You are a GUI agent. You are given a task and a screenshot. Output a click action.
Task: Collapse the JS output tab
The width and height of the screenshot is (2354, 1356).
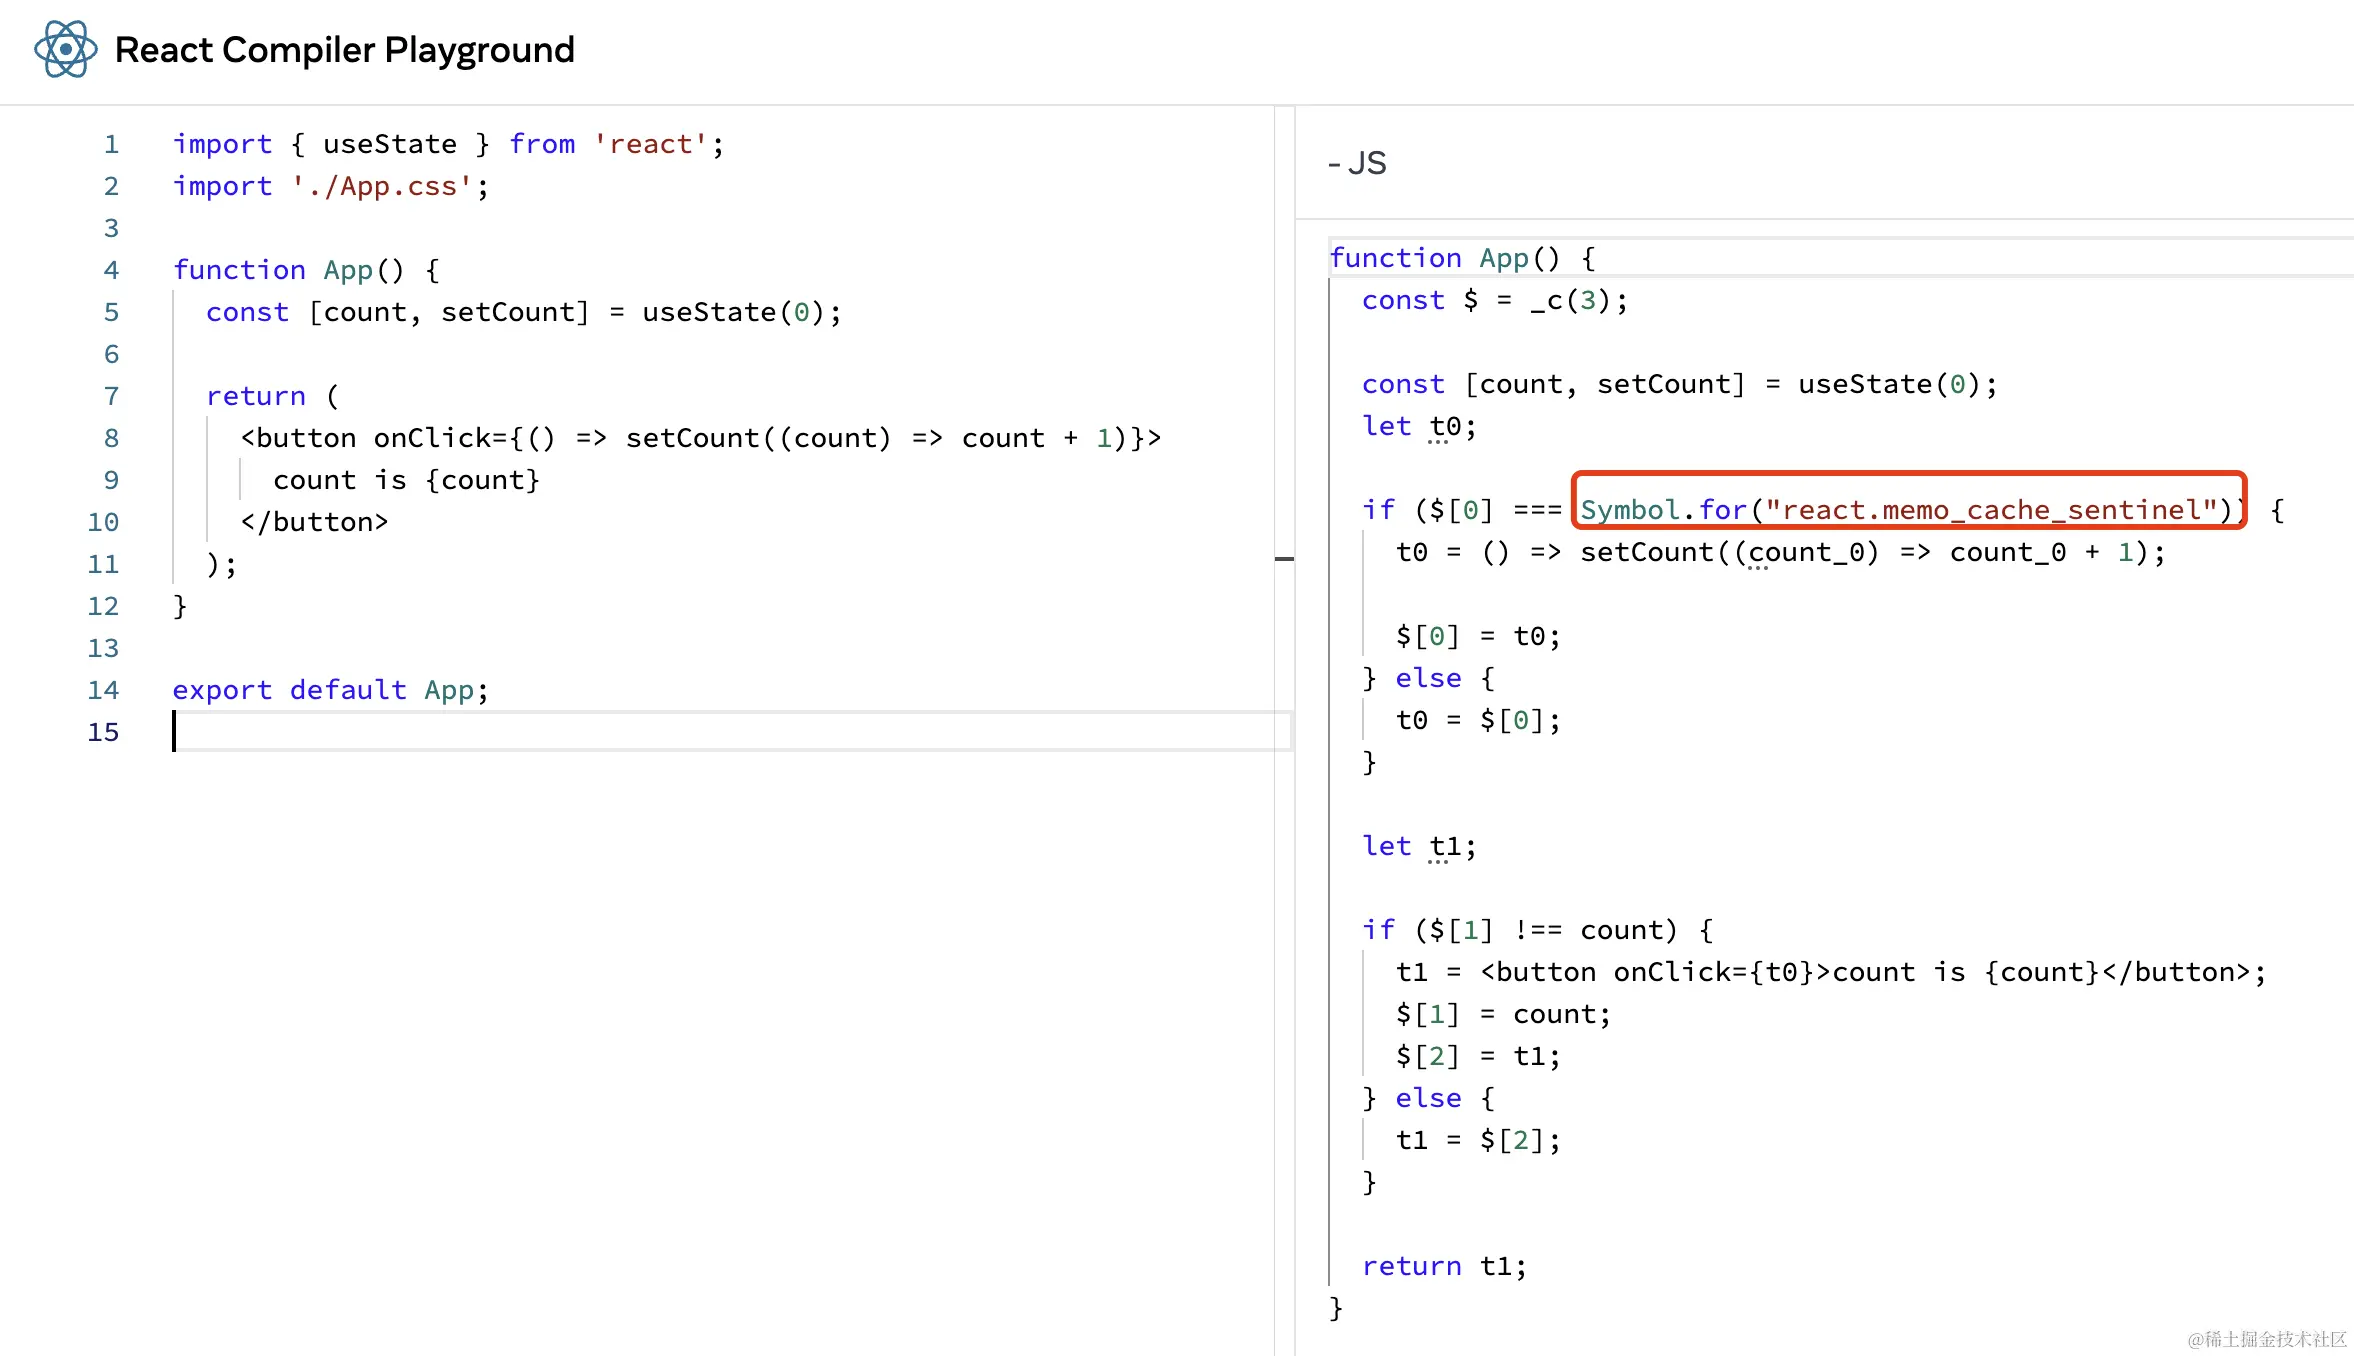[1357, 163]
